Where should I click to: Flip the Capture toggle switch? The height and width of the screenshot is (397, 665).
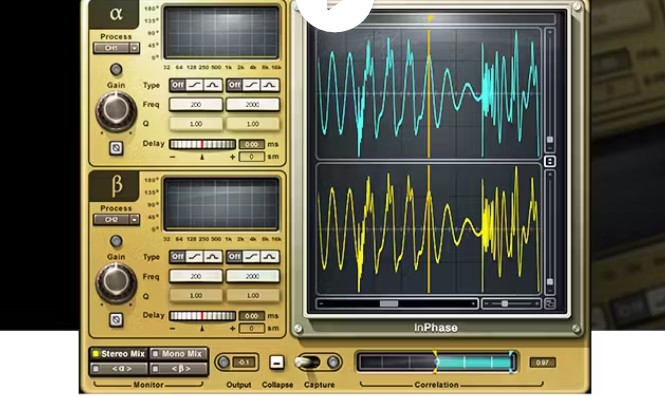[308, 362]
